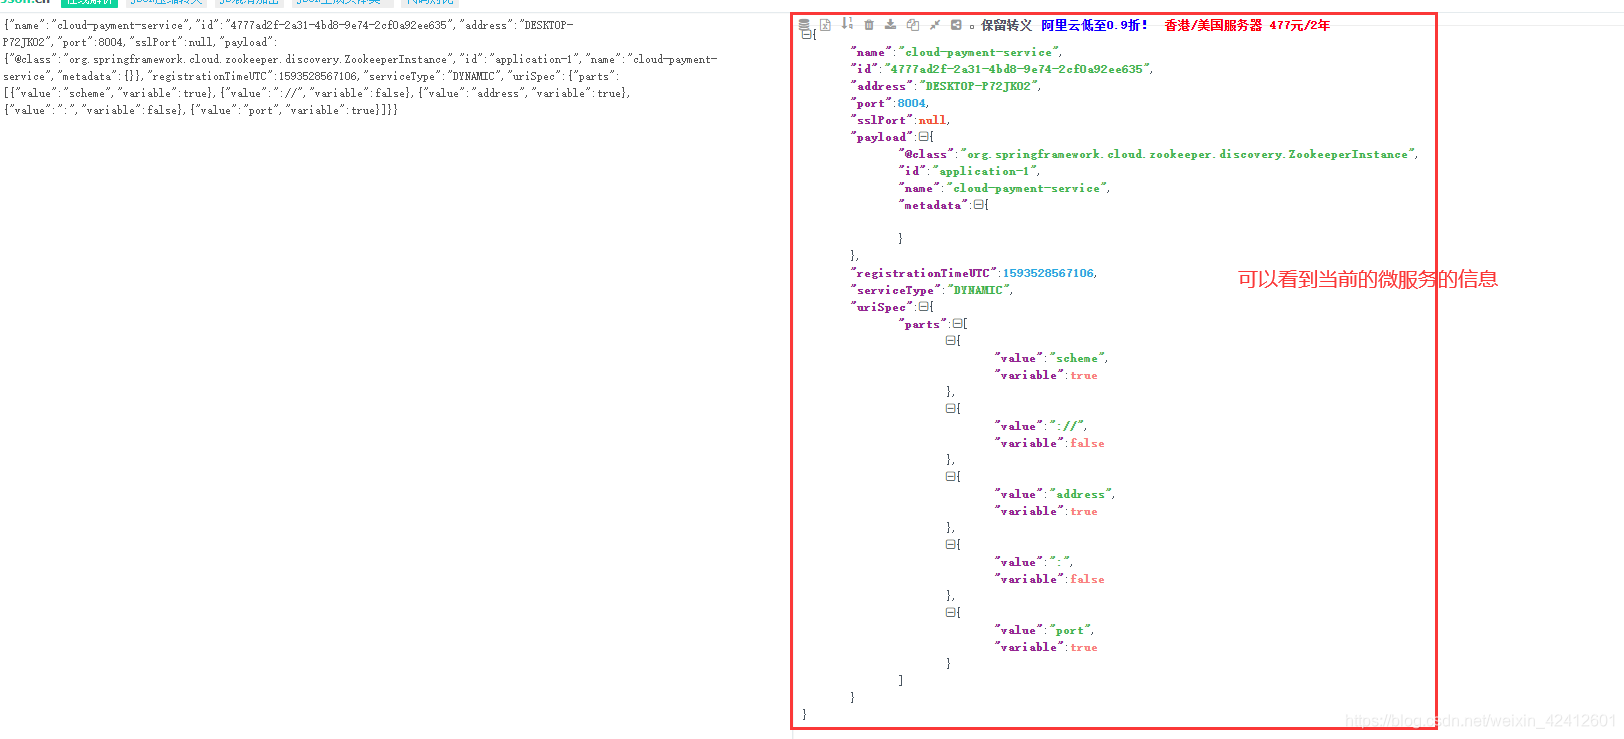Viewport: 1624px width, 739px height.
Task: Open the 阿里云低至0.9折 ad link
Action: click(x=1094, y=25)
